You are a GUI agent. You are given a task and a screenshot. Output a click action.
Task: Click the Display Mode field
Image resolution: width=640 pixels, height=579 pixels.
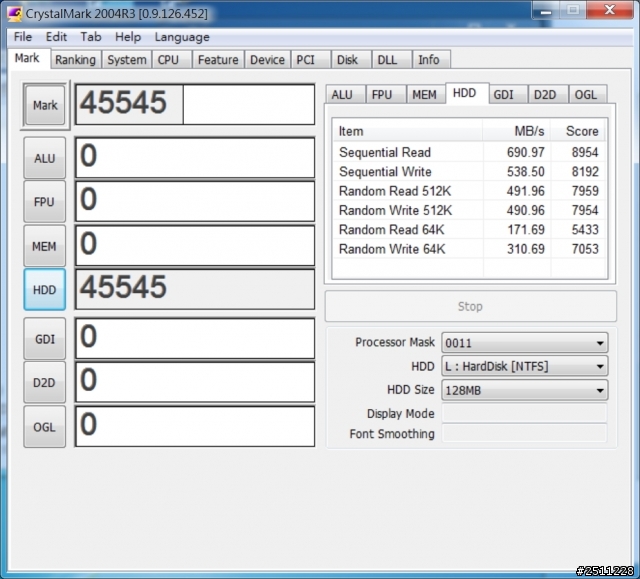click(x=524, y=413)
